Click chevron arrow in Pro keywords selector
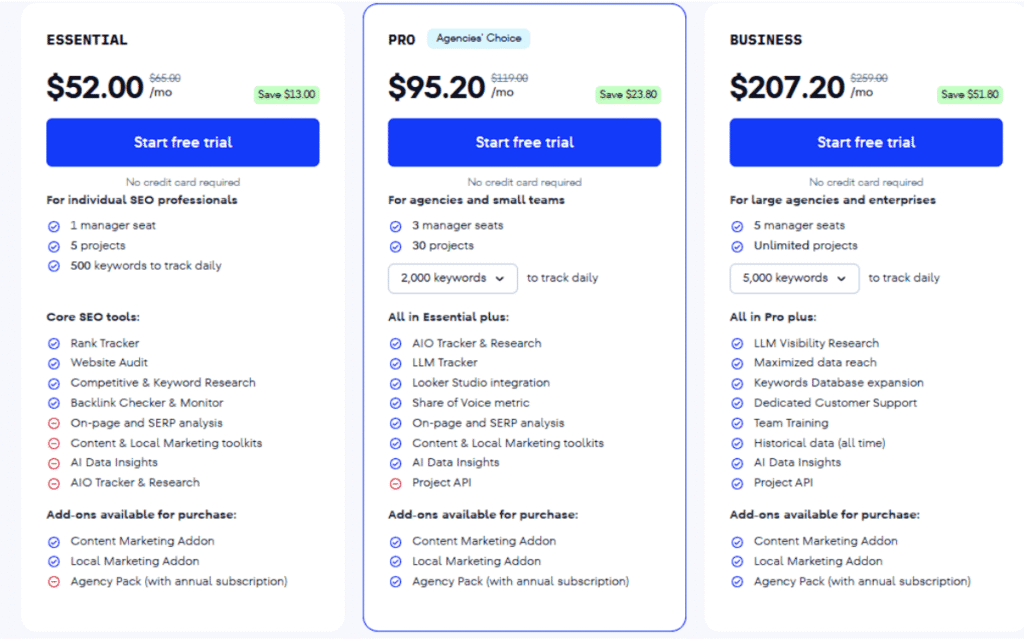Viewport: 1024px width, 640px height. 500,279
